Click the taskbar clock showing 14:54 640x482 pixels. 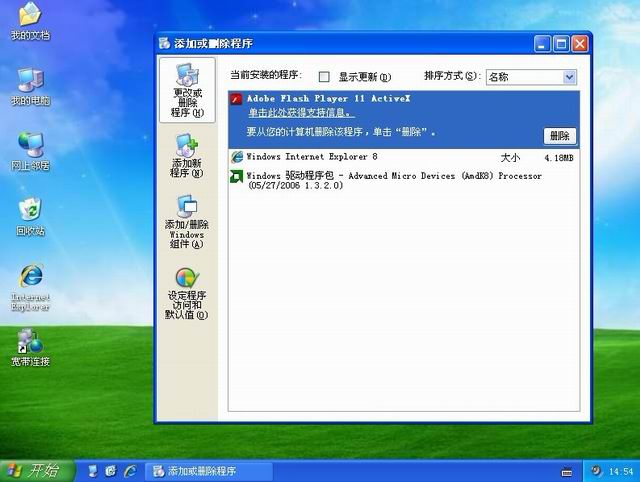coord(621,472)
